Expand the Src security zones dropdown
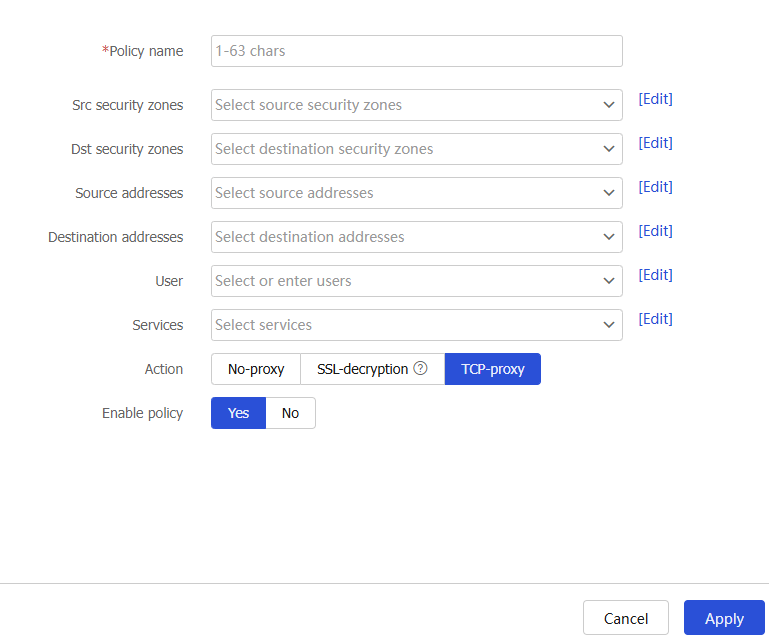This screenshot has width=769, height=643. (609, 105)
